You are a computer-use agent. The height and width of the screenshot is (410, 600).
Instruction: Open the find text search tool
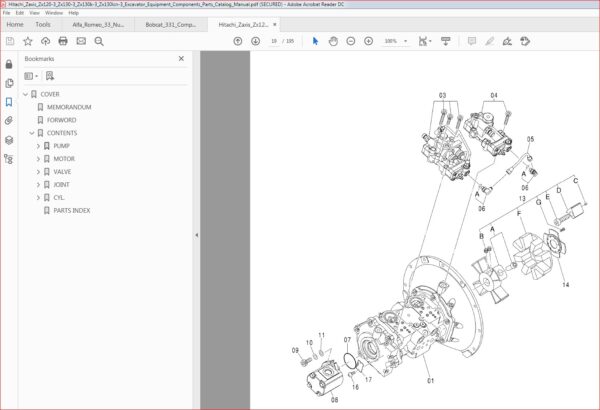[x=99, y=41]
